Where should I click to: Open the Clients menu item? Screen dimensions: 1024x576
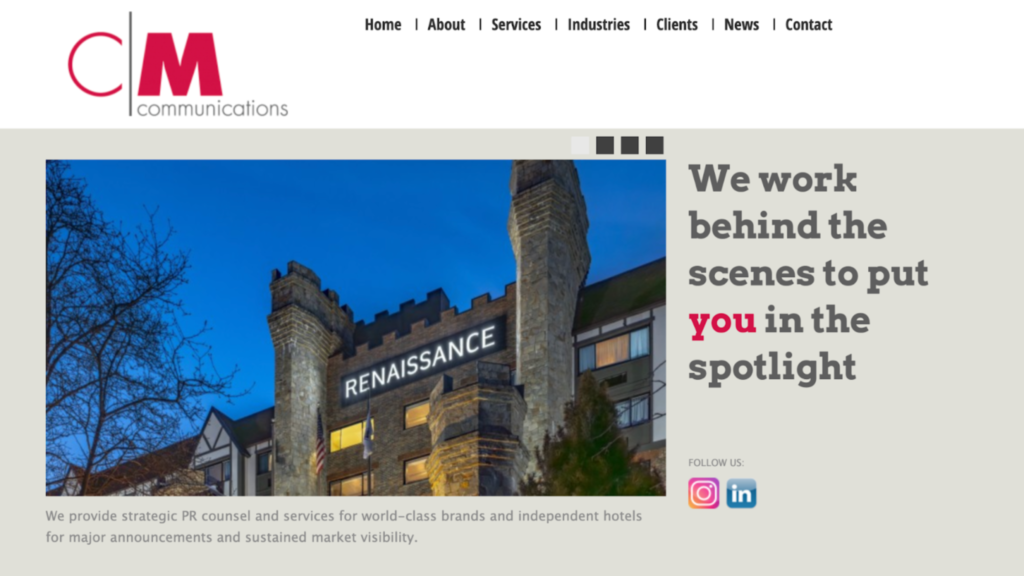pyautogui.click(x=677, y=25)
